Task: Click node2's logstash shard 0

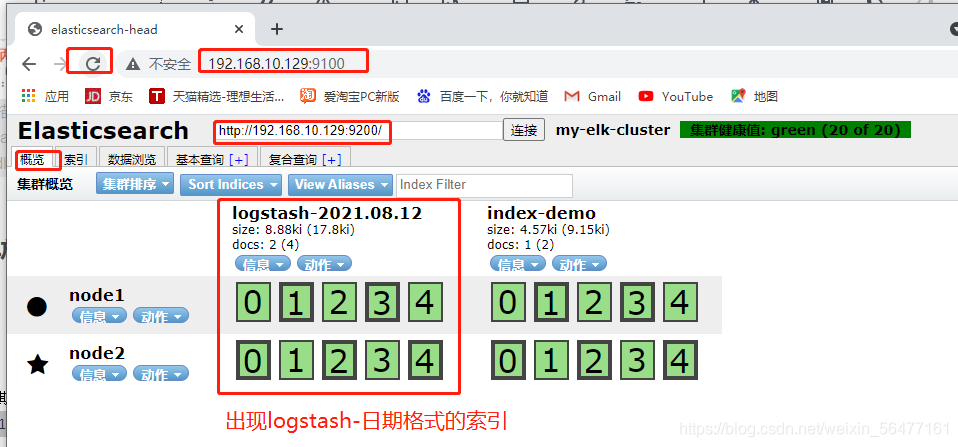Action: click(253, 360)
